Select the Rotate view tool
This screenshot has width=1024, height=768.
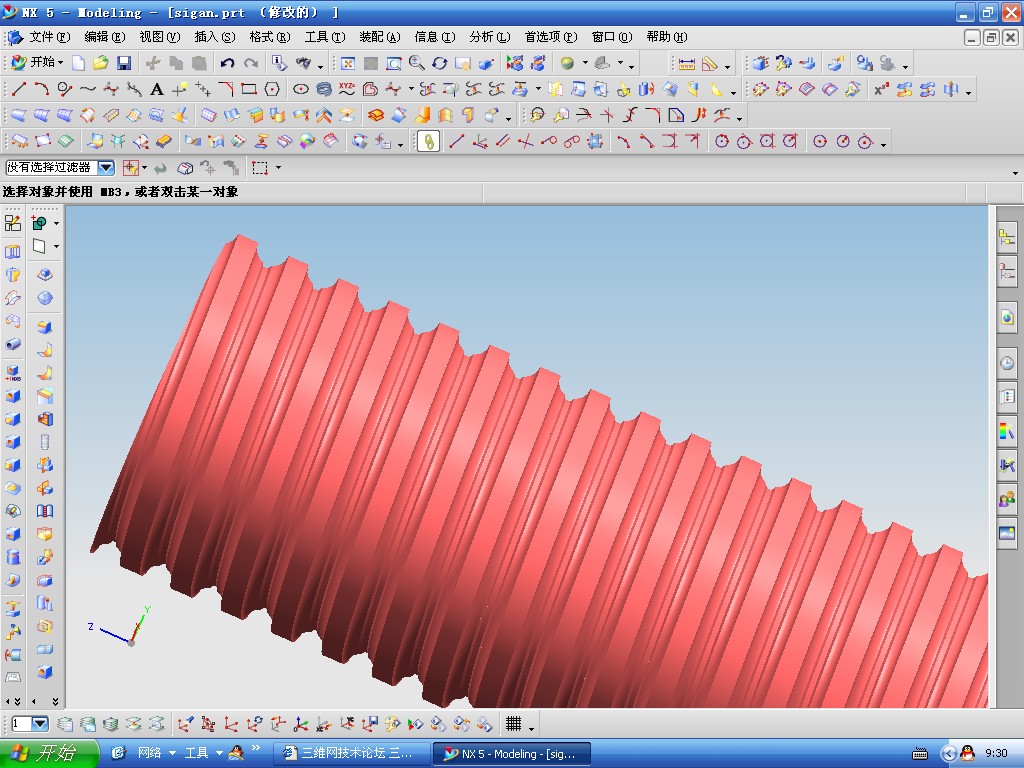pyautogui.click(x=440, y=63)
